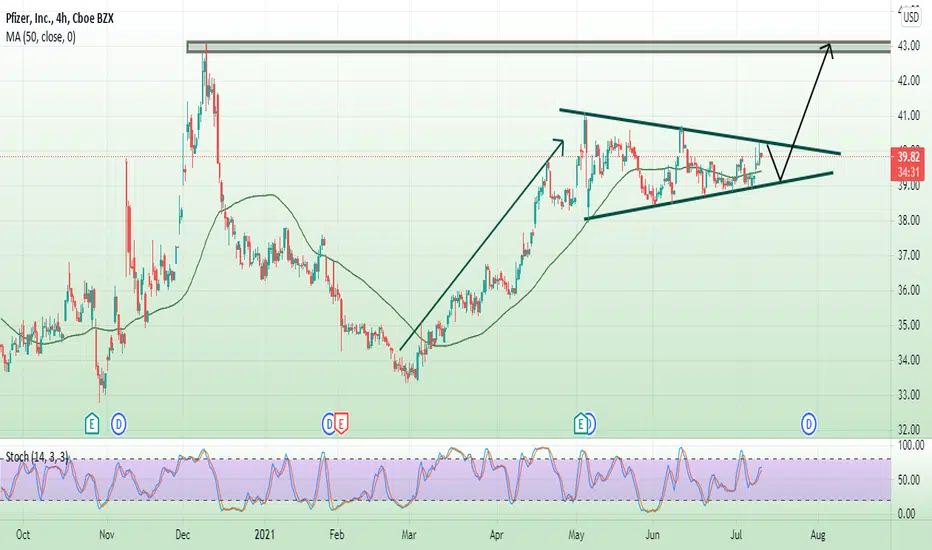Click the Jun label on time axis
Image resolution: width=932 pixels, height=550 pixels.
pyautogui.click(x=653, y=535)
